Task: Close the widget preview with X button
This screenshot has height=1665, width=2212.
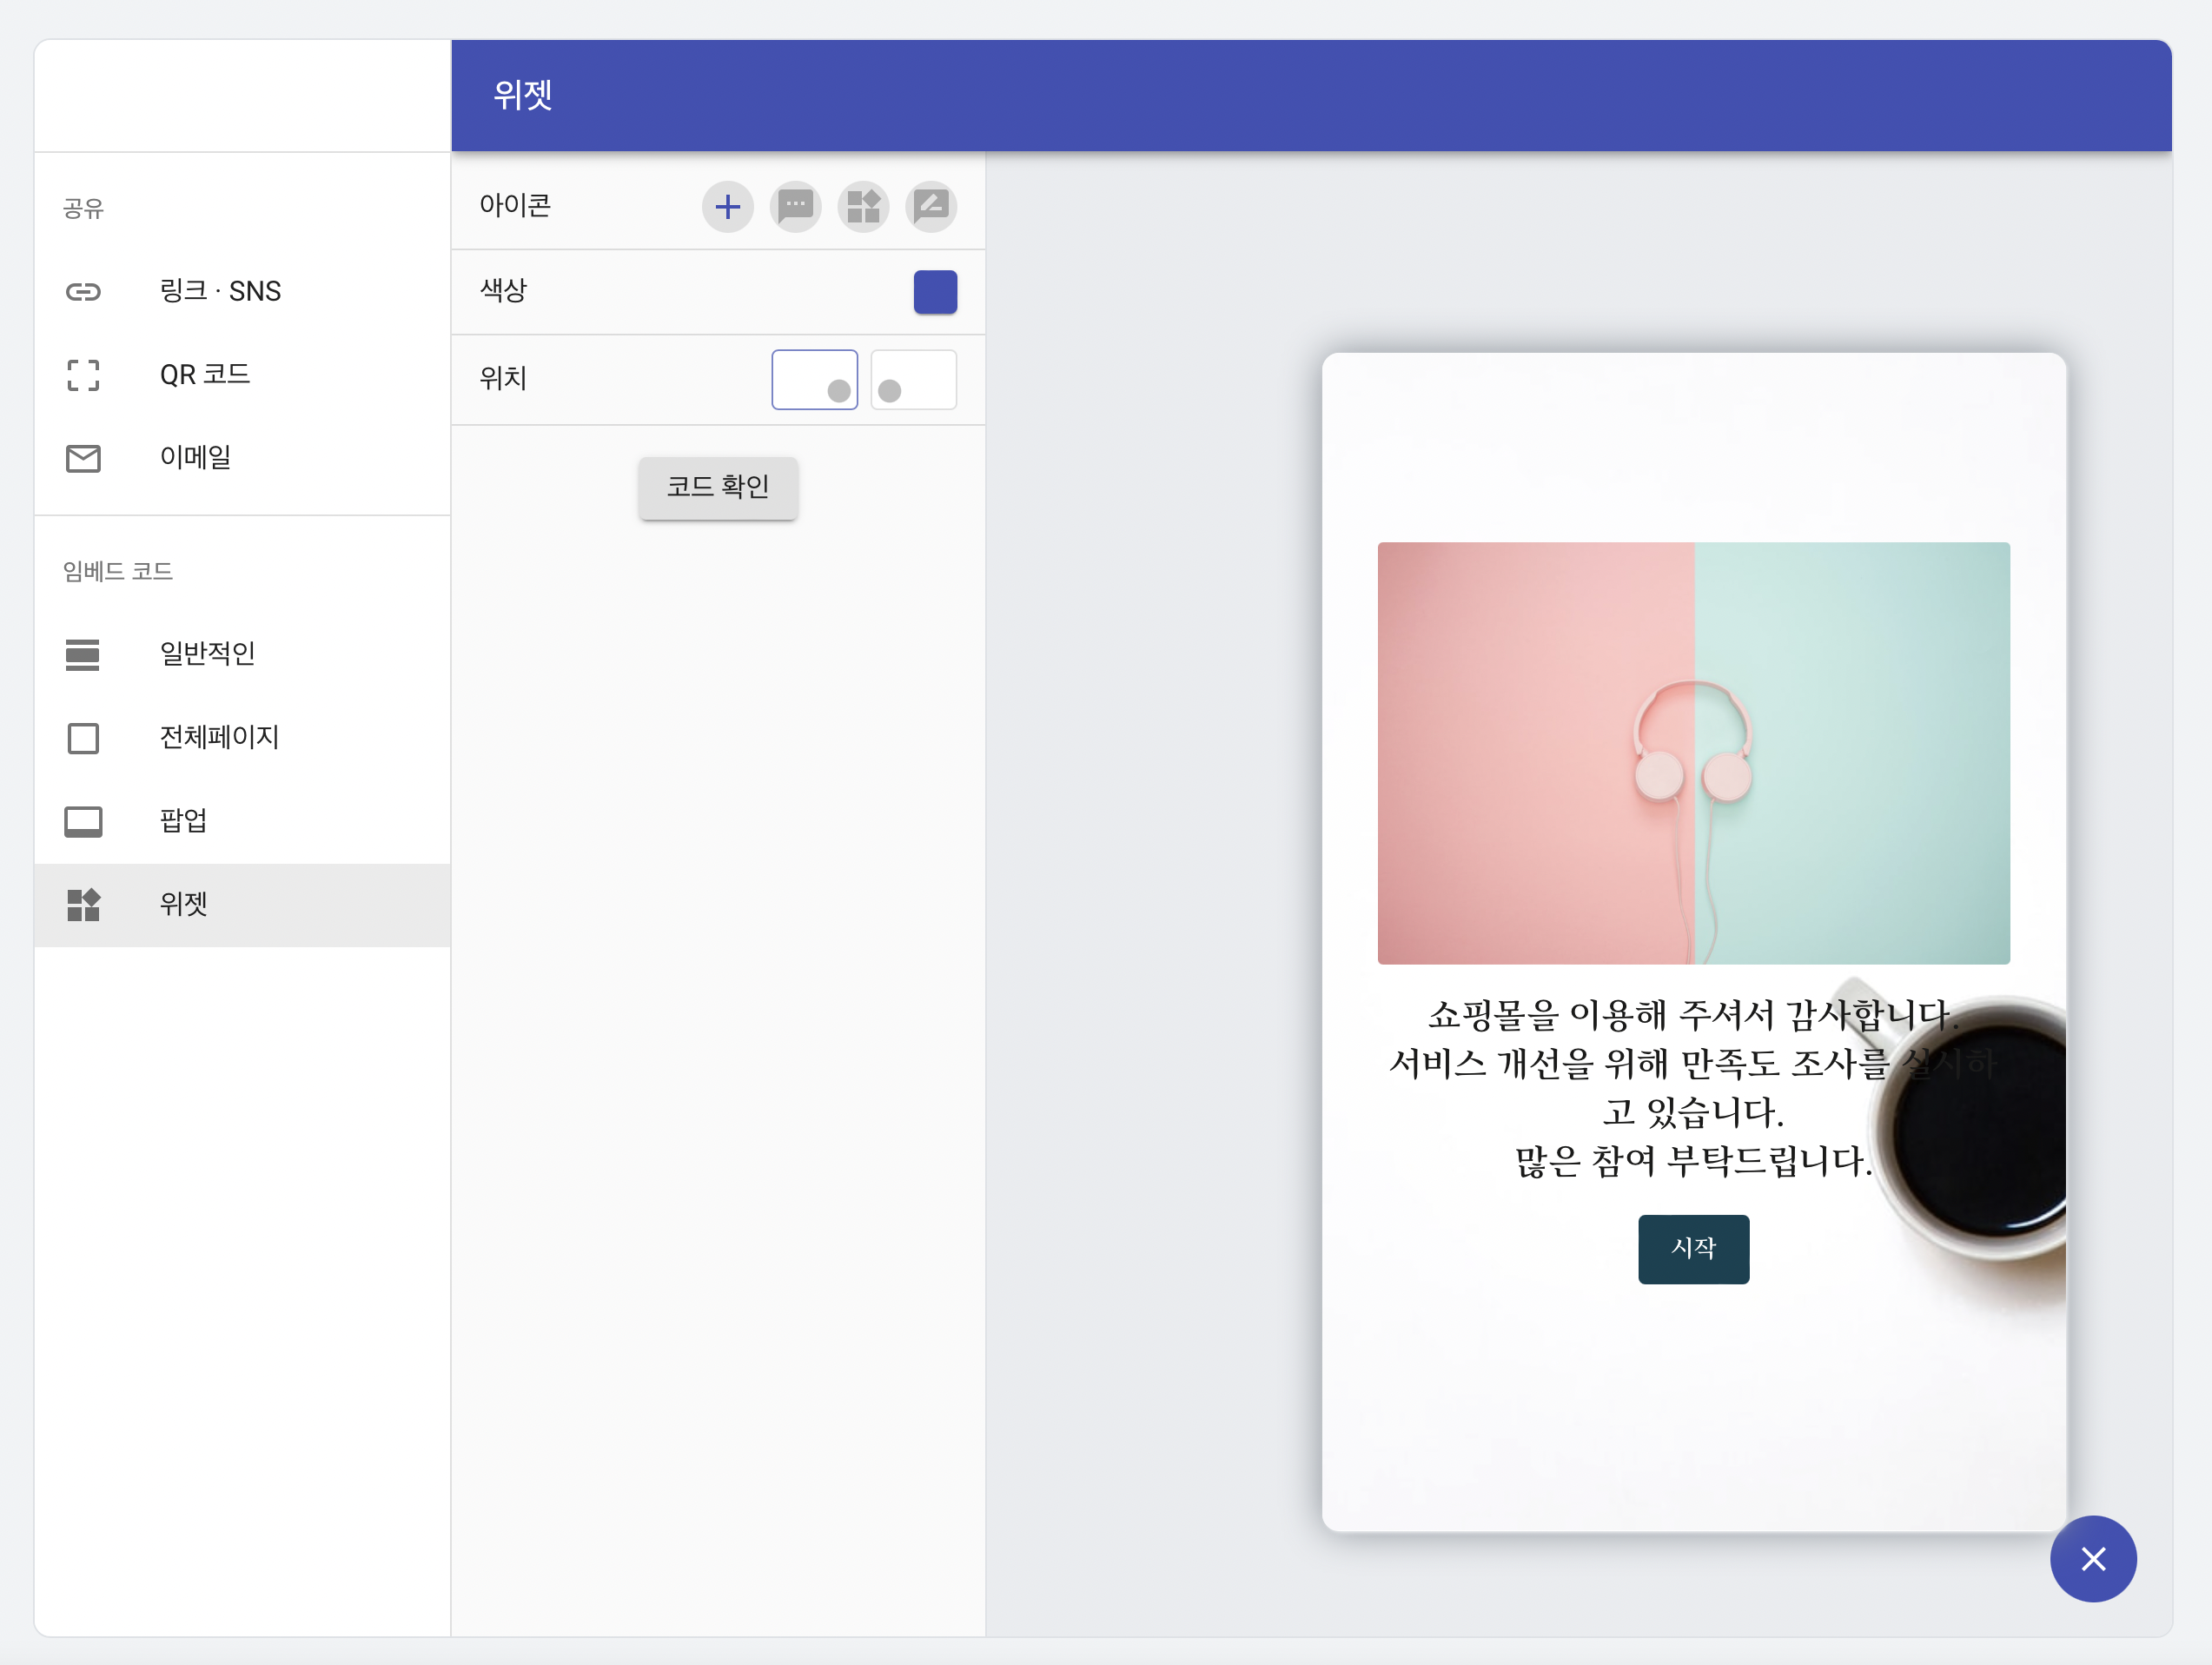Action: point(2093,1558)
